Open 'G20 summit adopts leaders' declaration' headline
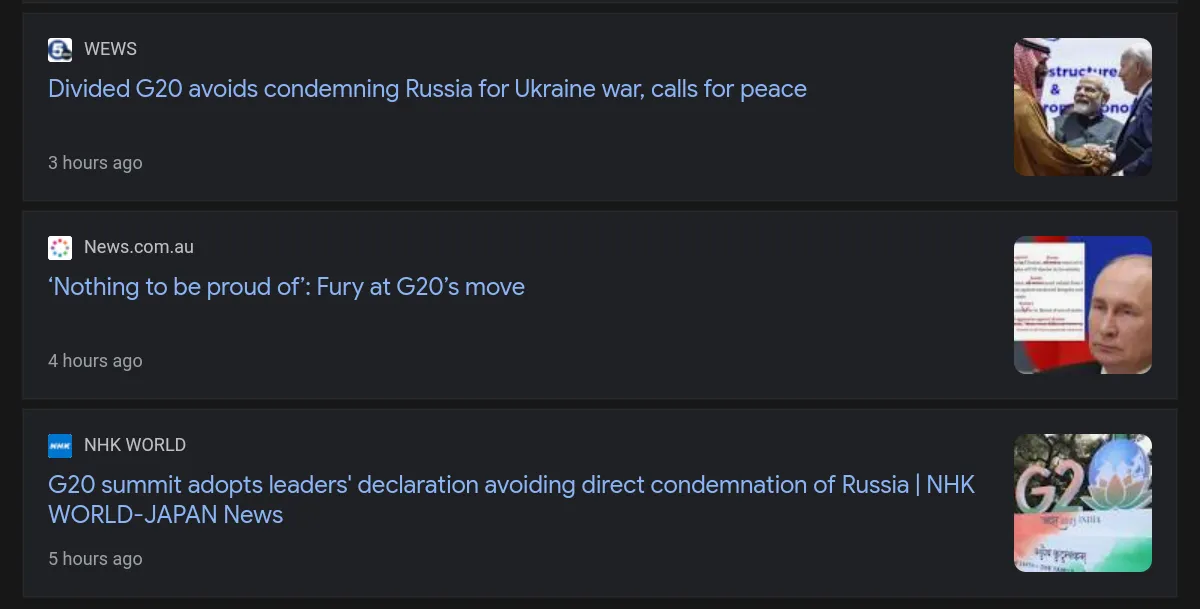 pos(480,485)
